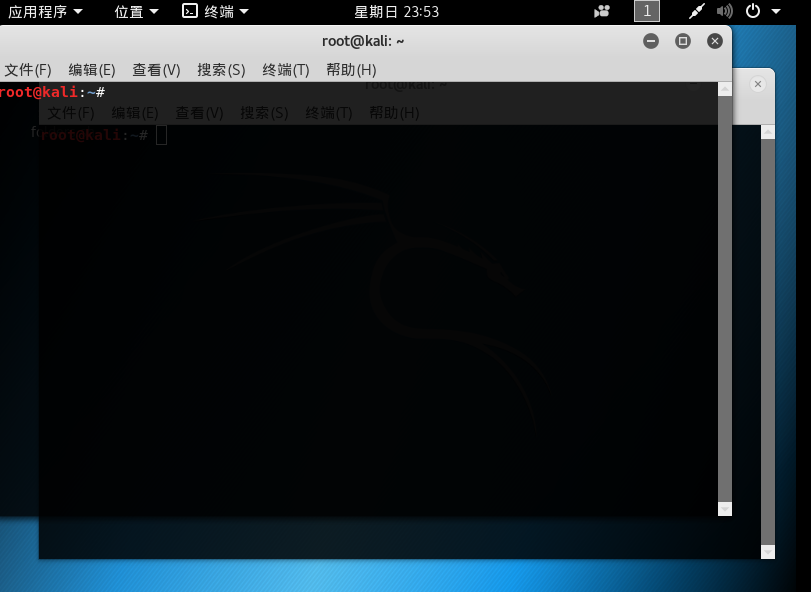Screen dimensions: 811x592
Task: Click the workspace indicator showing 1
Action: point(647,11)
